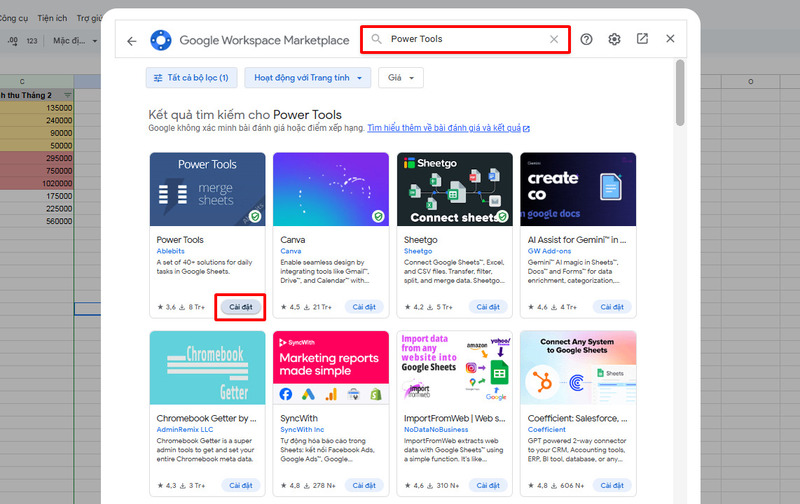
Task: Open the Marketplace help icon
Action: (587, 40)
